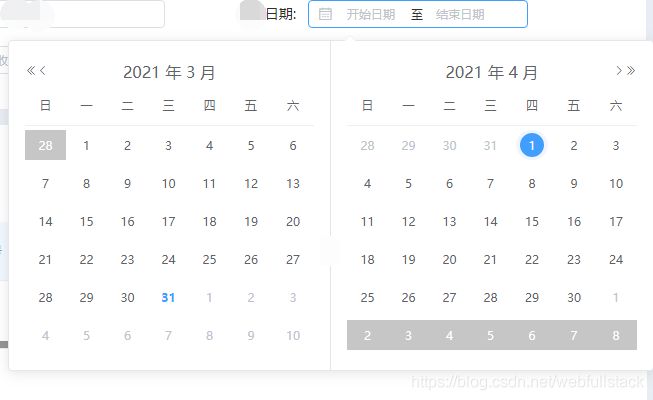Pick April 13 in right calendar
Viewport: 653px width, 400px height.
tap(449, 221)
